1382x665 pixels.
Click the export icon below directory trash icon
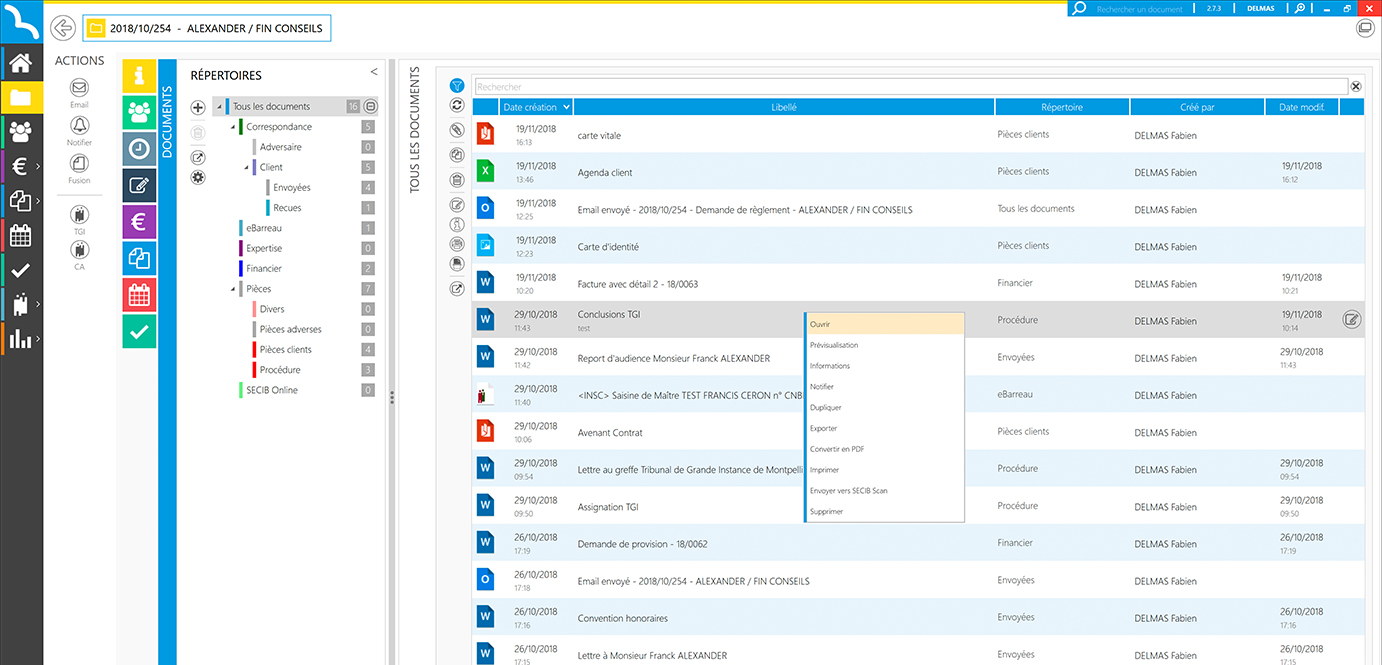pos(198,157)
